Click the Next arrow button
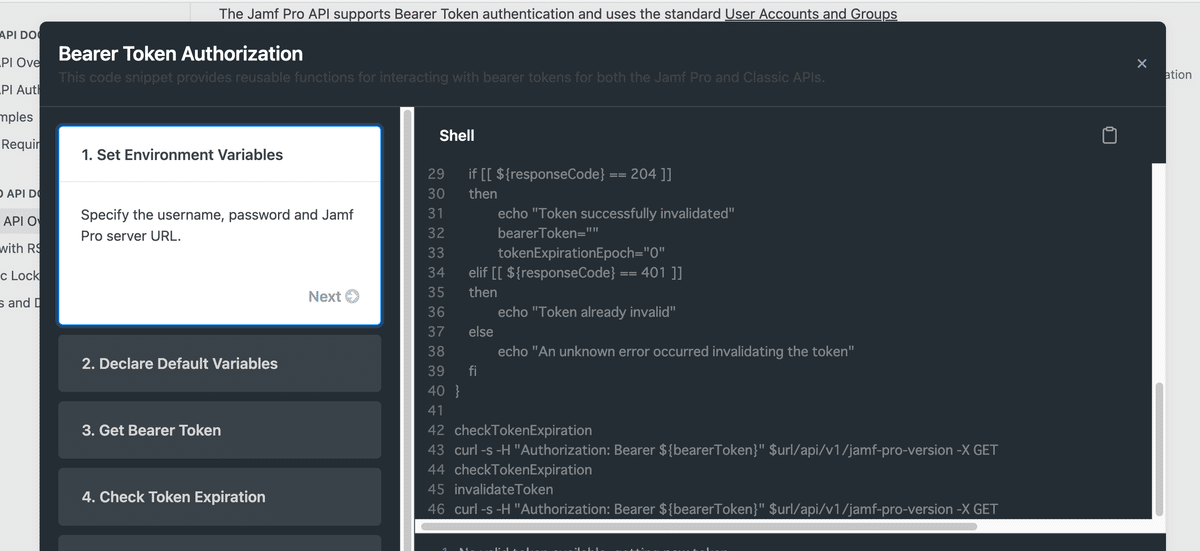 pos(334,296)
